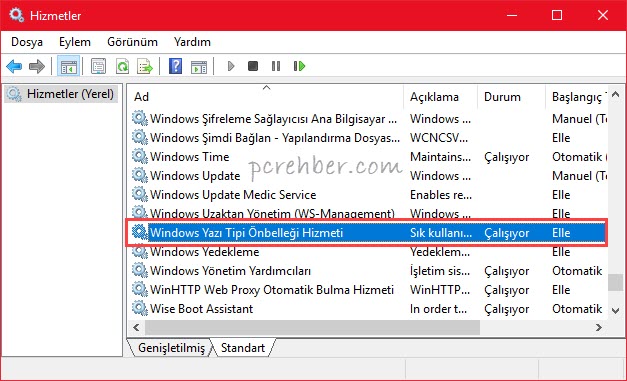Click gear icon of Windows Time service
This screenshot has width=627, height=381.
[x=140, y=156]
